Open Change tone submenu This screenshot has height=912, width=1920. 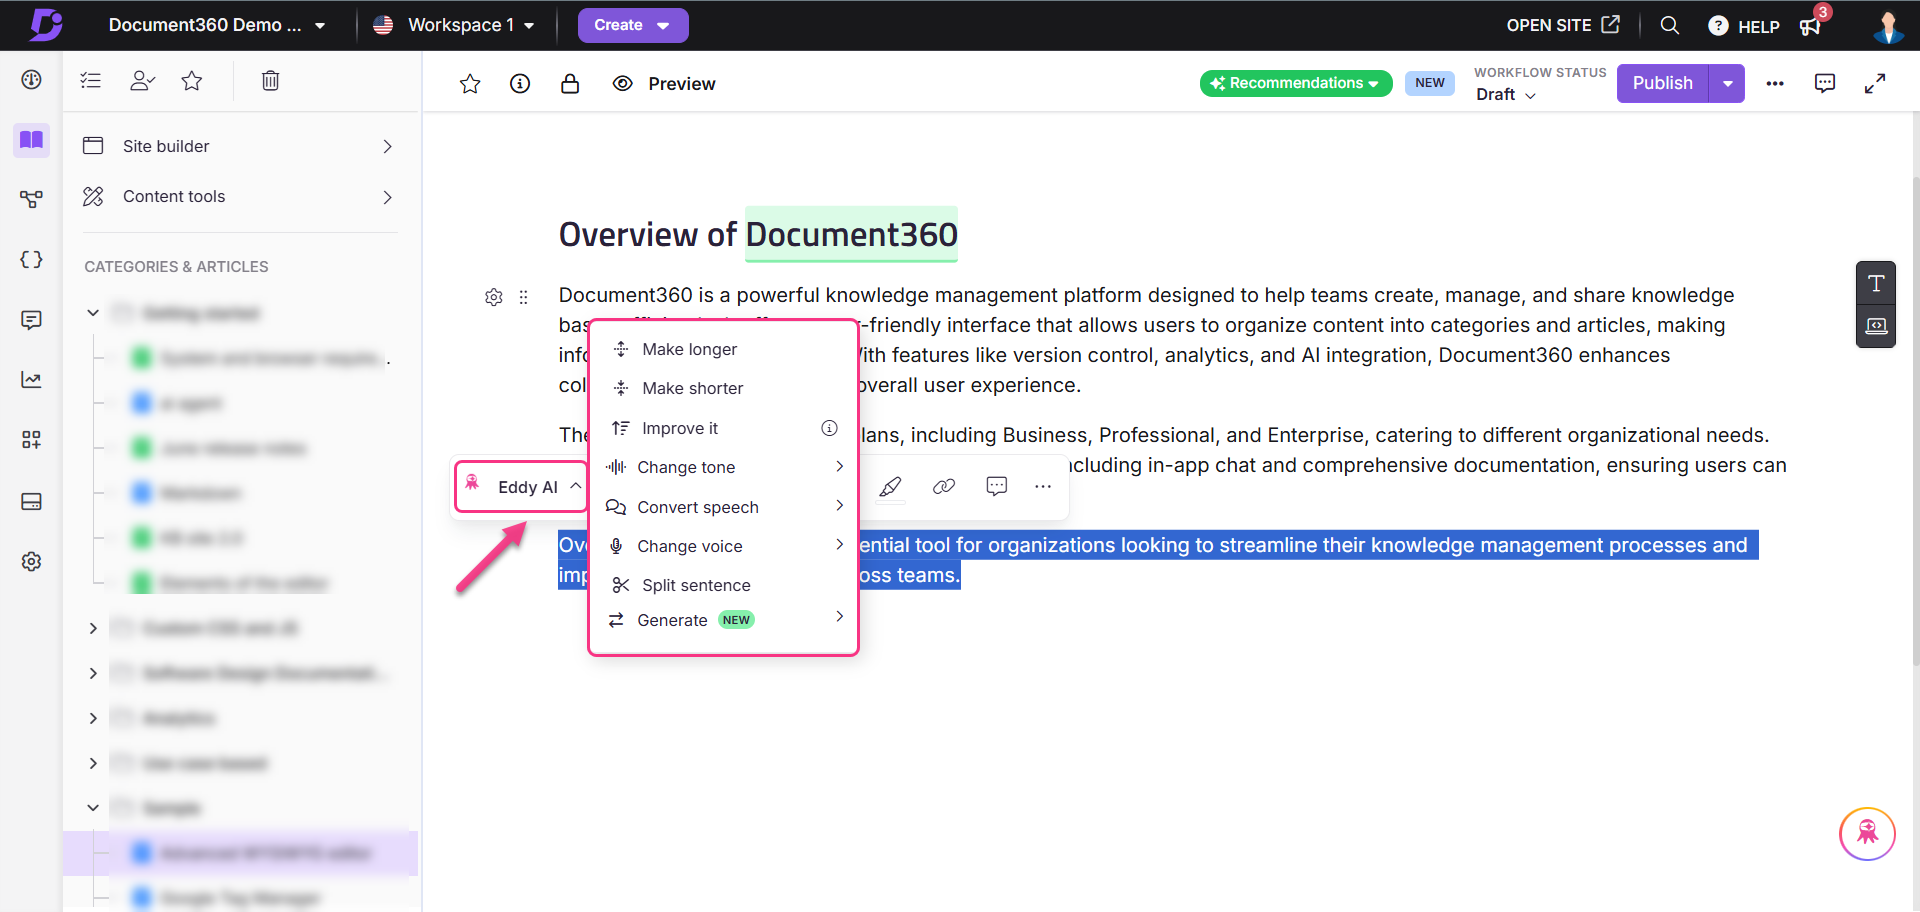[x=723, y=467]
